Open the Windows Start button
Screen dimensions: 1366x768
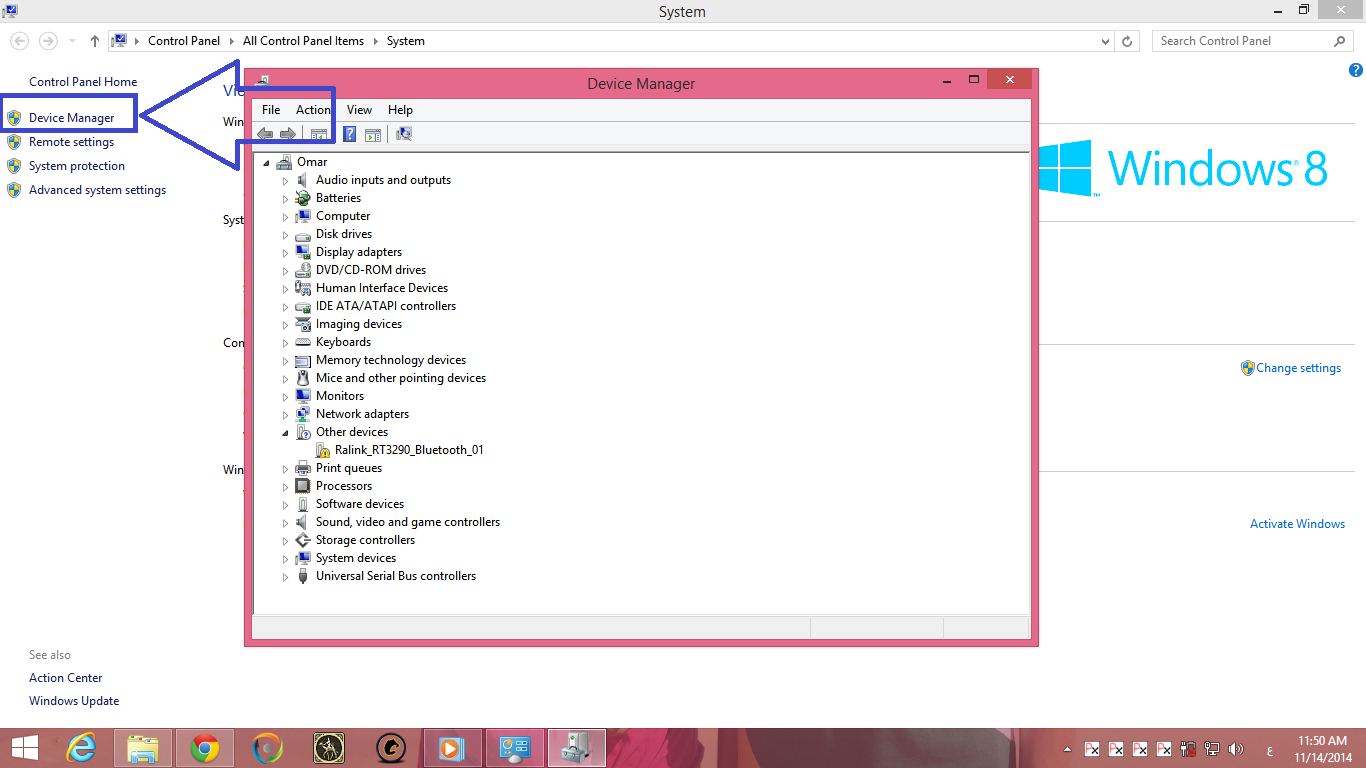[x=25, y=747]
